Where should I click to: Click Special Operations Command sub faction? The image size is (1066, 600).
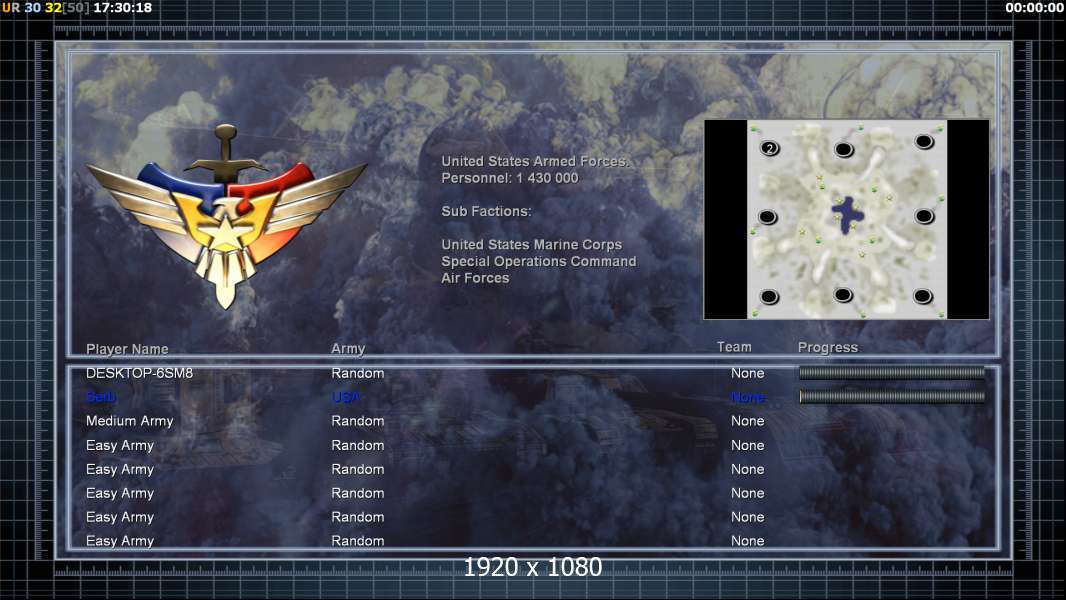pos(538,261)
